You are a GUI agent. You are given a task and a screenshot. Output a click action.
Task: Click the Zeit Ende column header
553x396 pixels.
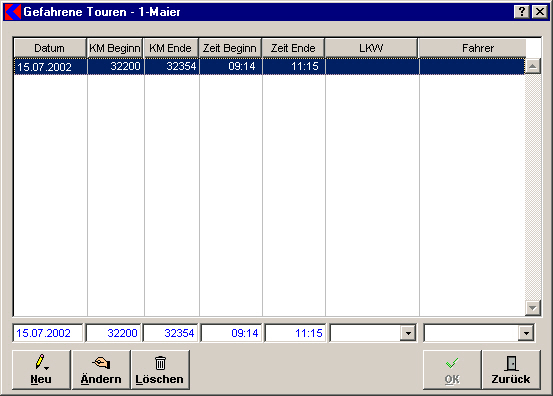pos(293,48)
